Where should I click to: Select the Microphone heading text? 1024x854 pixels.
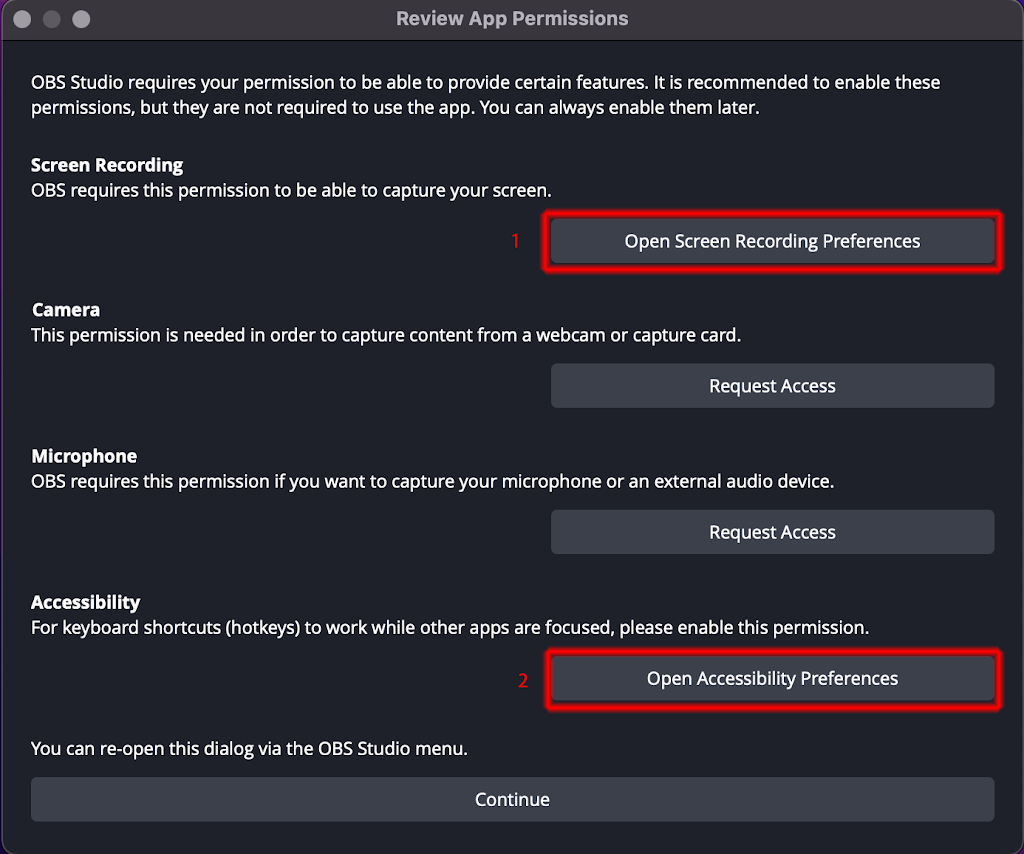tap(84, 456)
